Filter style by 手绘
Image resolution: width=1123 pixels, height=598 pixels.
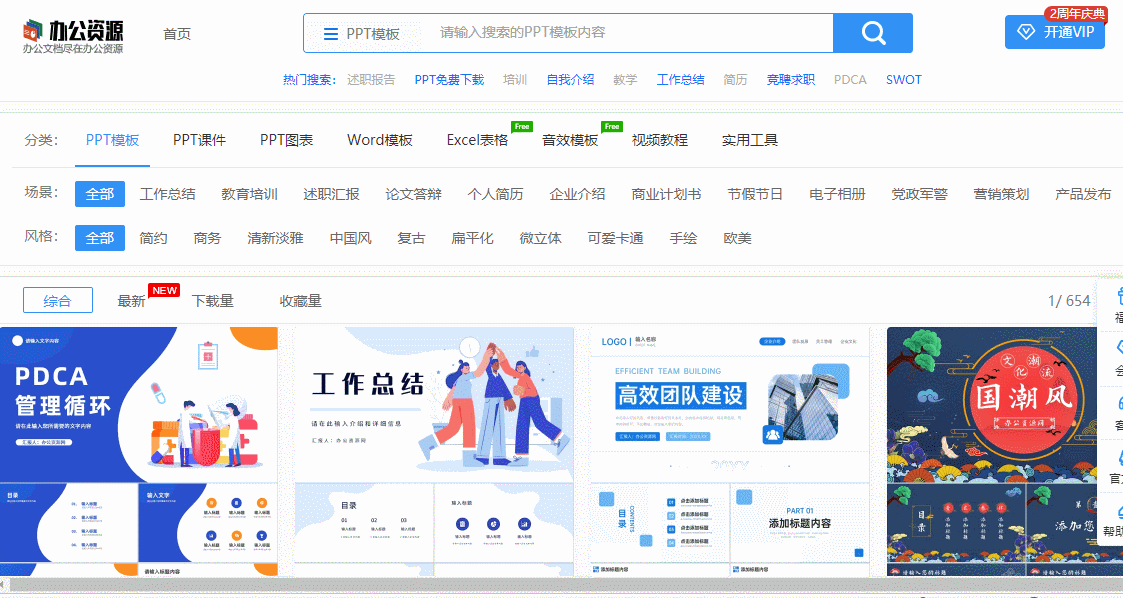683,238
